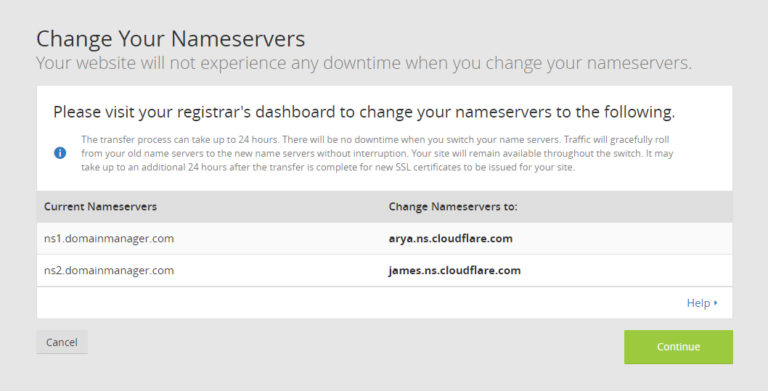Click the Continue button

(x=678, y=347)
